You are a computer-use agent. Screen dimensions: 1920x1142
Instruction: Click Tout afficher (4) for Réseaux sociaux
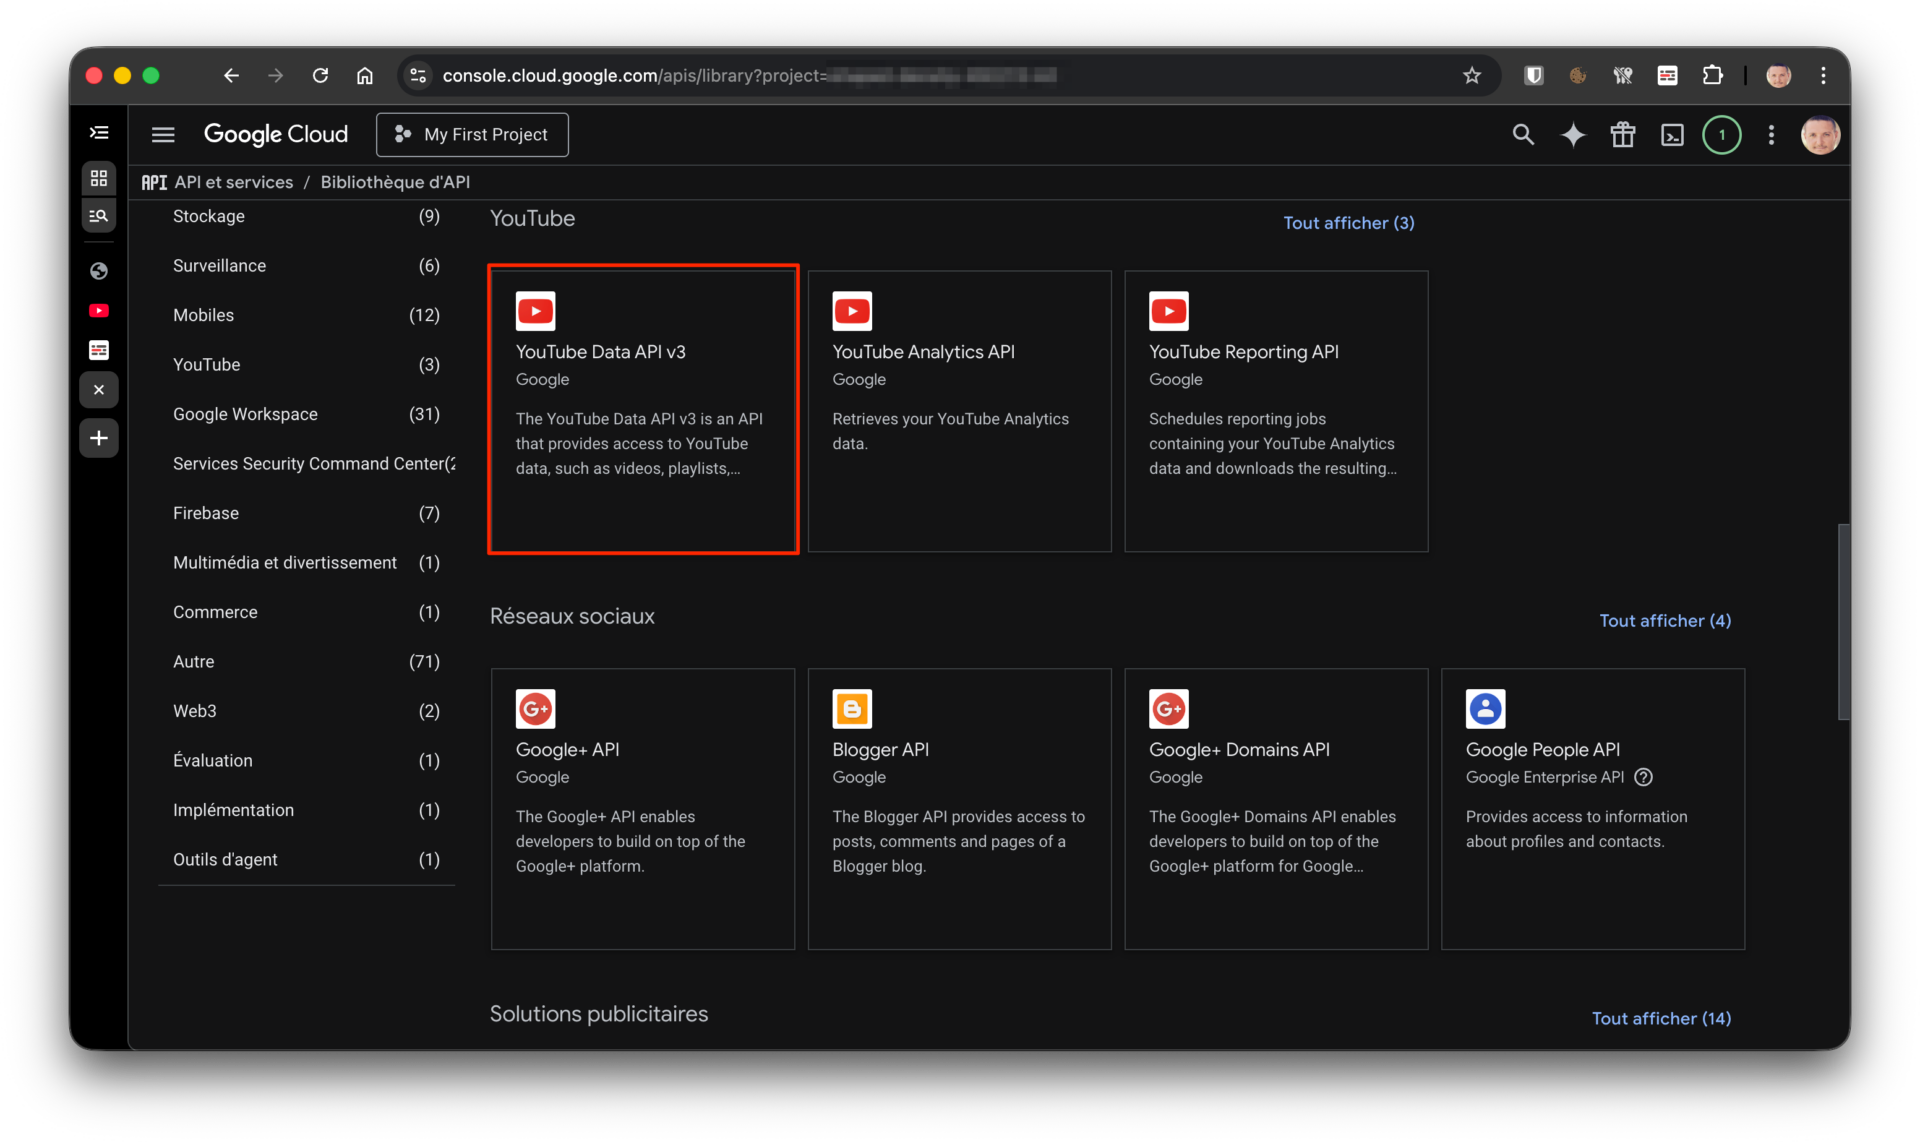pyautogui.click(x=1665, y=621)
